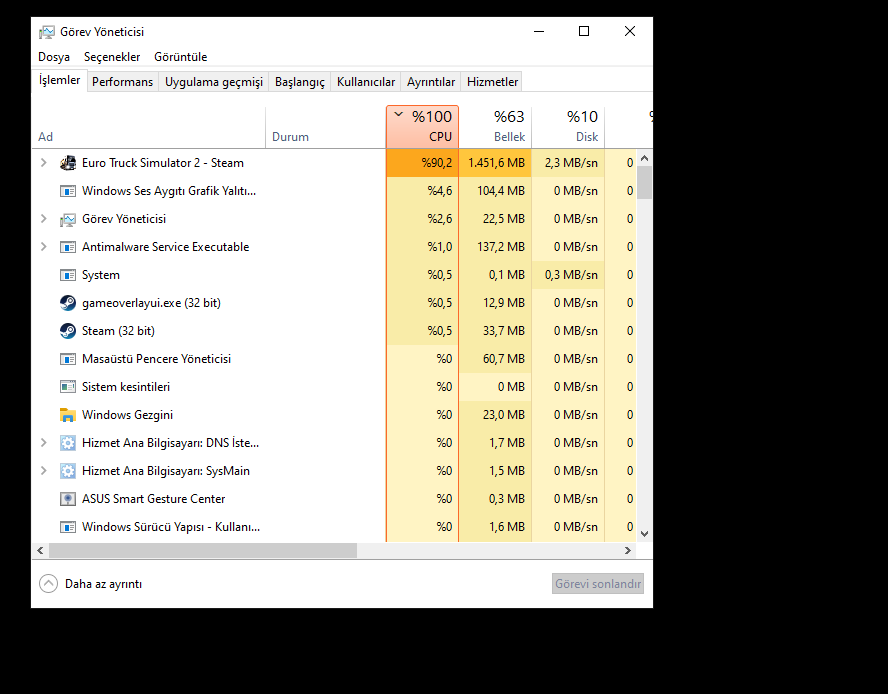Switch to the Başlangıç tab
The height and width of the screenshot is (694, 888).
(300, 82)
